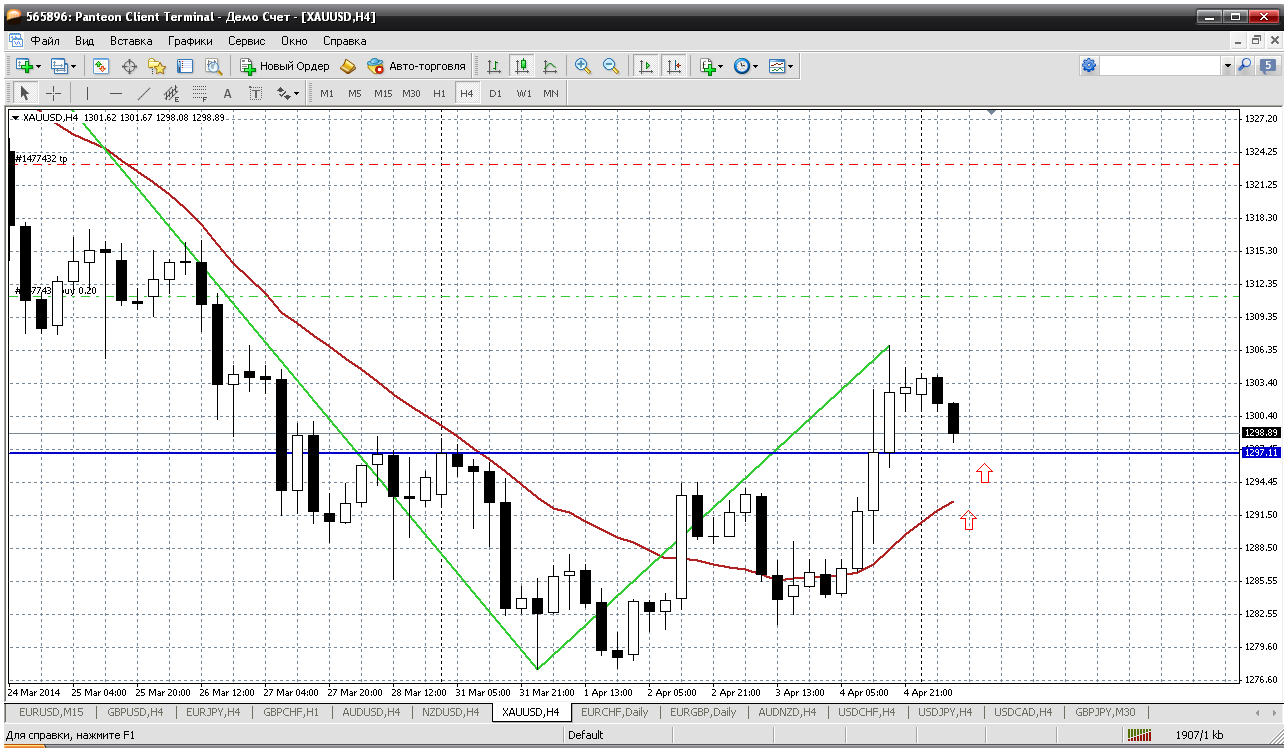Open the Market Watch panel icon
This screenshot has width=1288, height=748.
(101, 66)
